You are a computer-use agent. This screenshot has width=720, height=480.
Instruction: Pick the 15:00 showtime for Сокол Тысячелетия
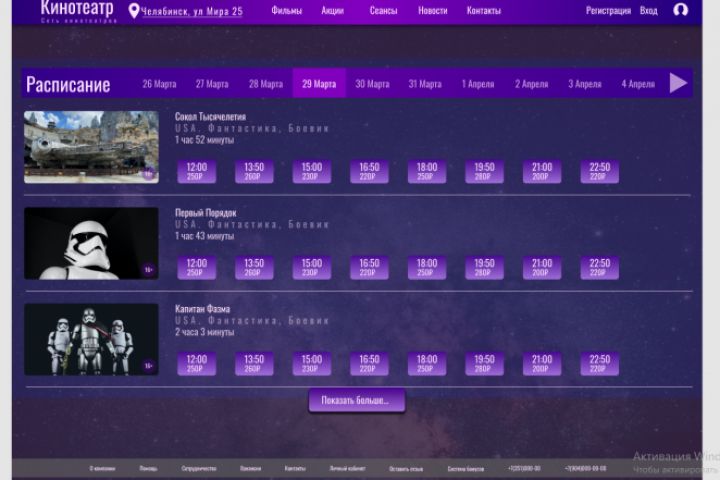(x=312, y=171)
